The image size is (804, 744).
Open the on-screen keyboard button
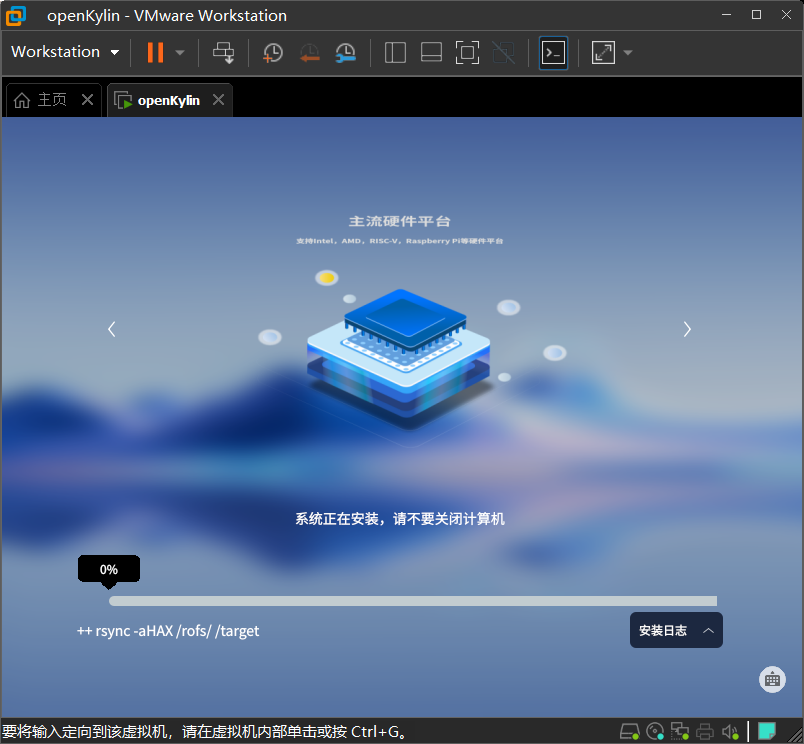coord(772,679)
